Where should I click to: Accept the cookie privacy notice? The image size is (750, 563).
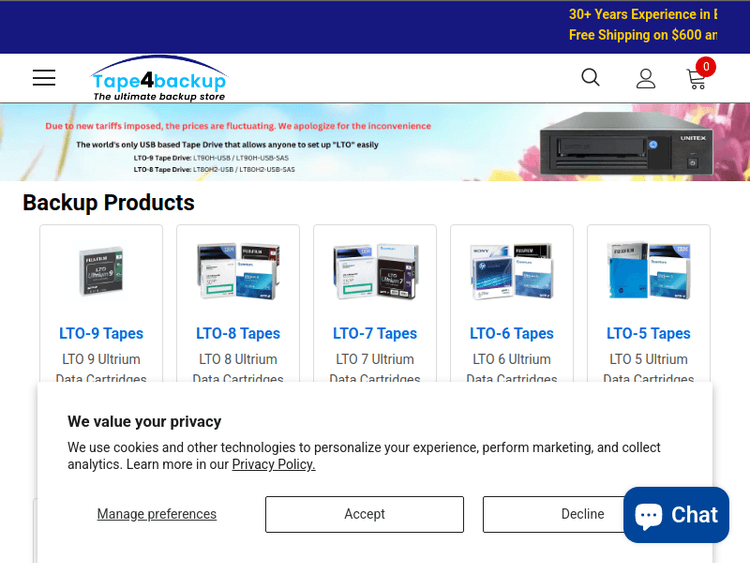364,514
